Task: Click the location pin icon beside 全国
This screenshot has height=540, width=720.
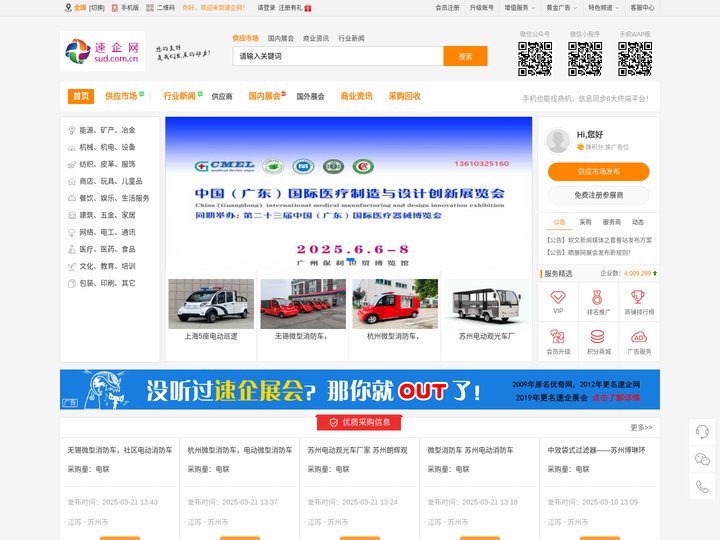Action: coord(68,8)
